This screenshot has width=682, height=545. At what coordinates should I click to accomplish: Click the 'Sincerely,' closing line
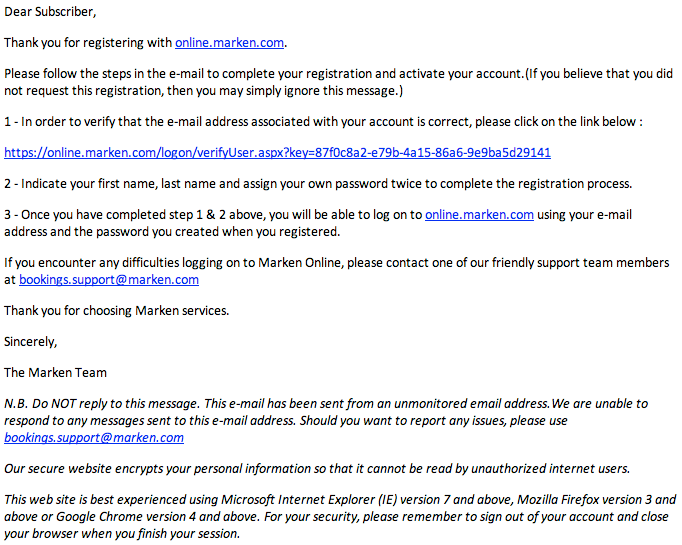tap(31, 341)
